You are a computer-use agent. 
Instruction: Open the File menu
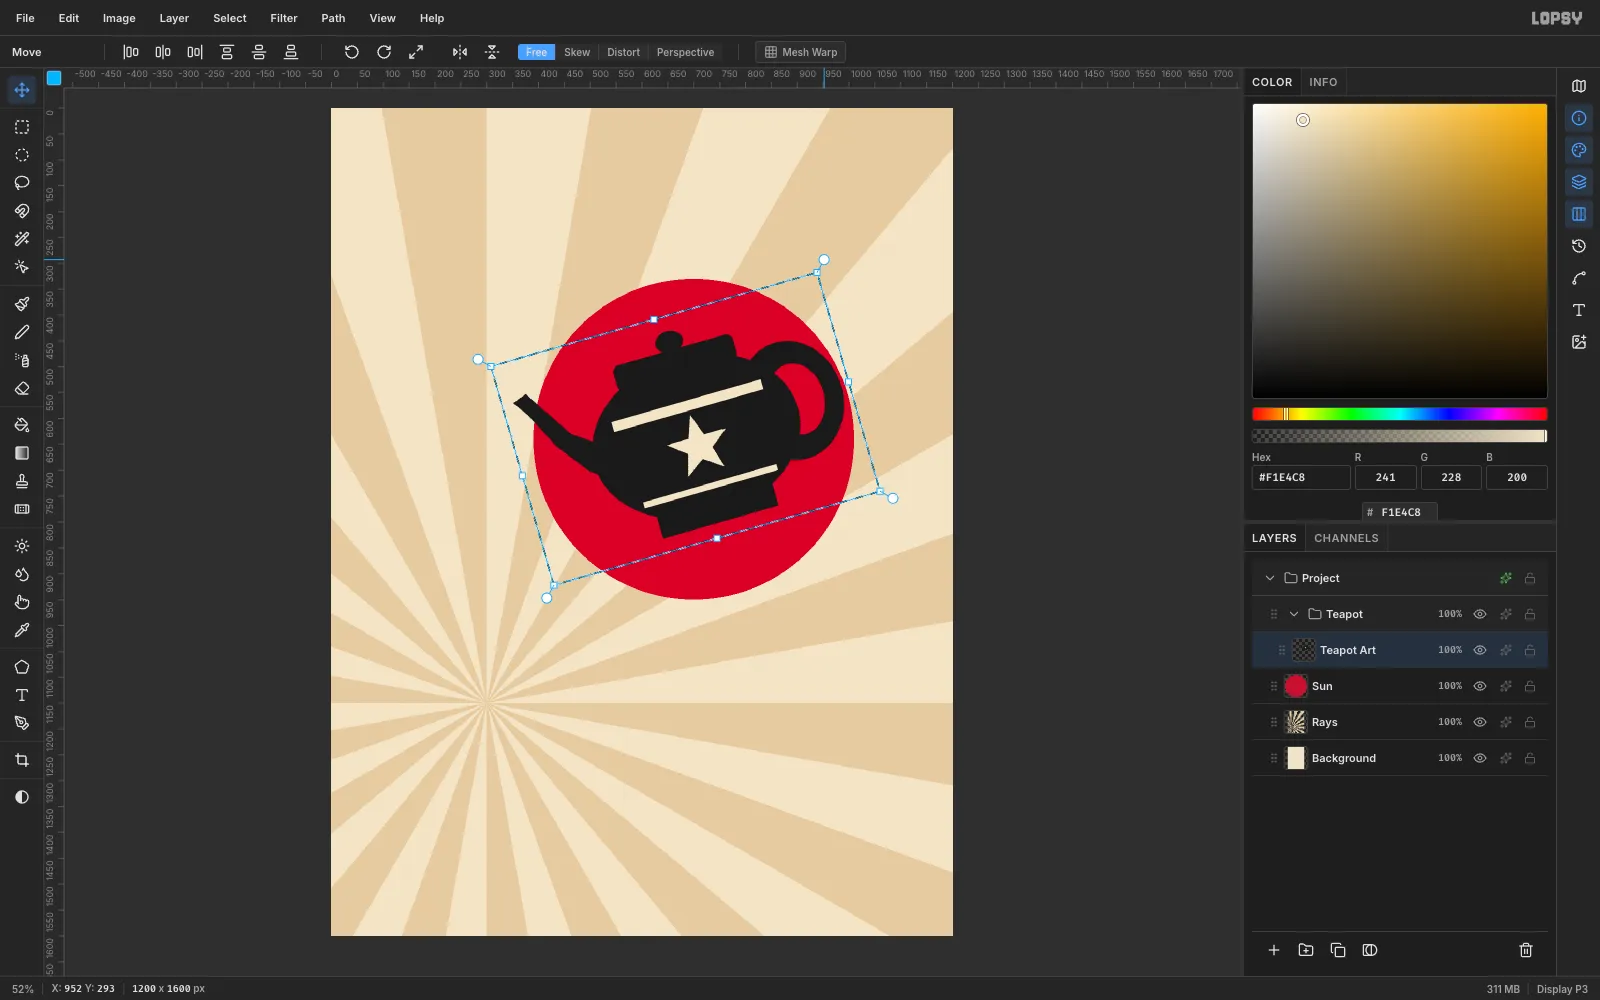click(x=25, y=18)
